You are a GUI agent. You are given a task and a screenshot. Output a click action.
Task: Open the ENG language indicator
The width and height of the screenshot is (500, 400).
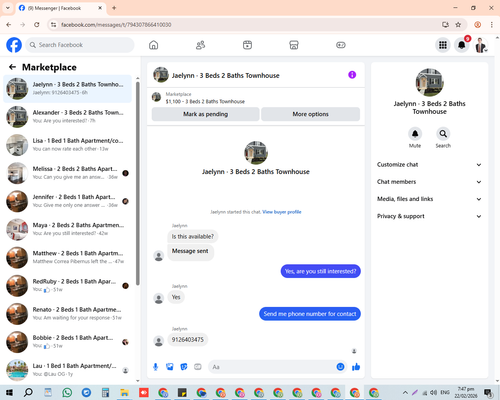pyautogui.click(x=445, y=392)
